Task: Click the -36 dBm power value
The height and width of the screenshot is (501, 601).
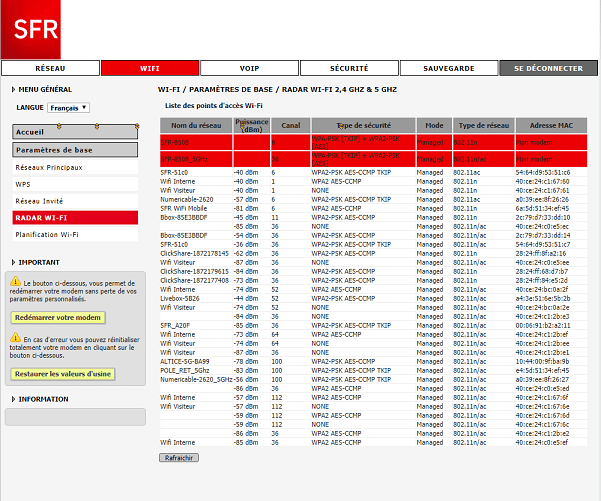Action: tap(246, 244)
